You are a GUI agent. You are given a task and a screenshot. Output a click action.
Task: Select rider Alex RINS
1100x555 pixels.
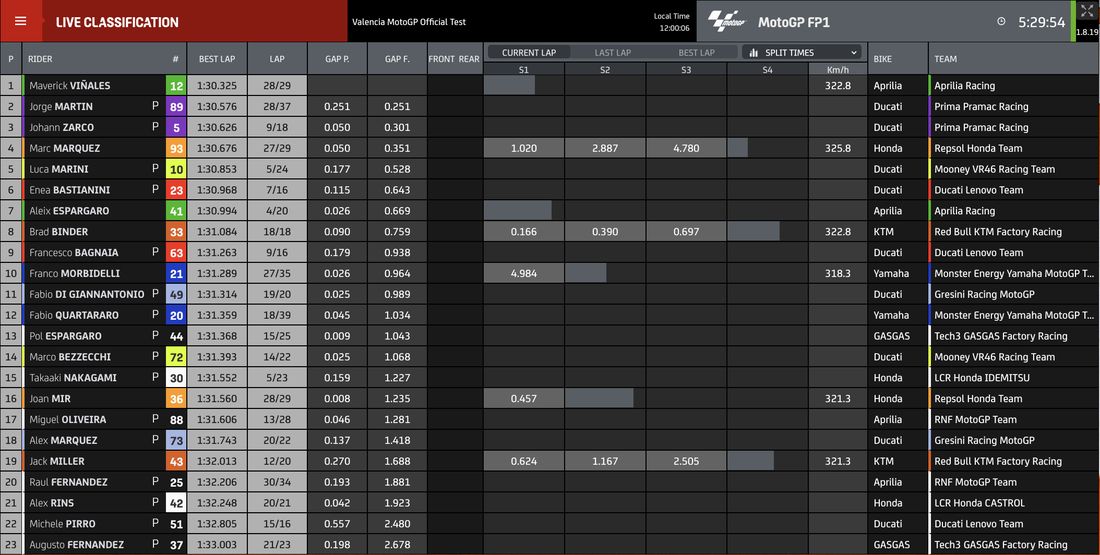[x=51, y=503]
